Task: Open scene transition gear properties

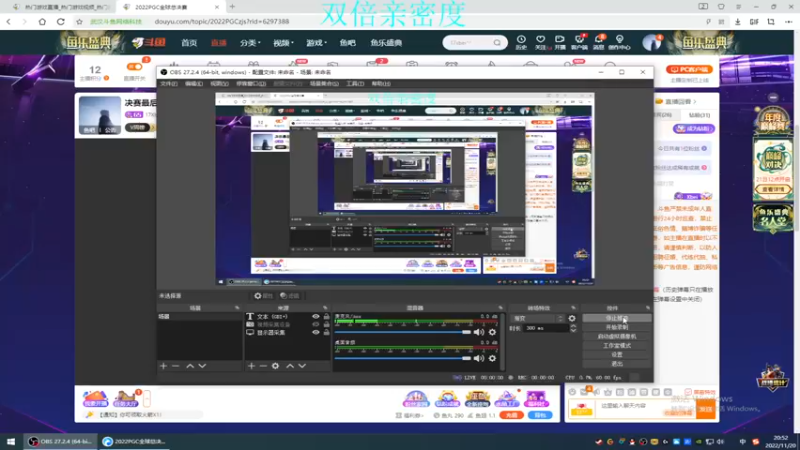Action: 572,318
